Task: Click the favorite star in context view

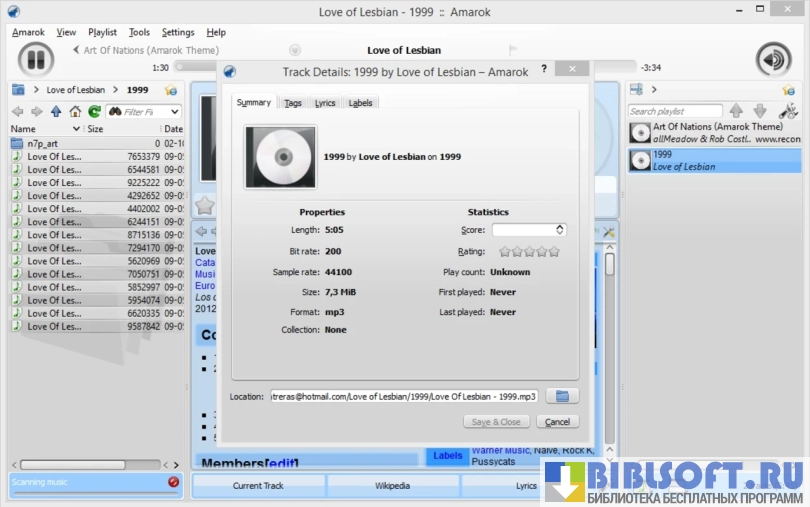Action: (x=205, y=205)
